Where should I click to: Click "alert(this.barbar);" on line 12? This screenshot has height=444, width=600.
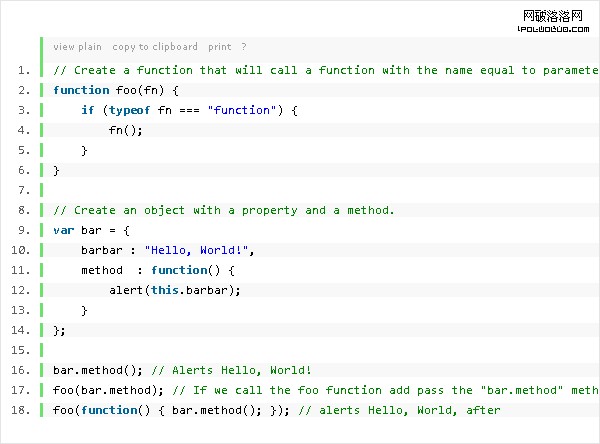(x=176, y=290)
